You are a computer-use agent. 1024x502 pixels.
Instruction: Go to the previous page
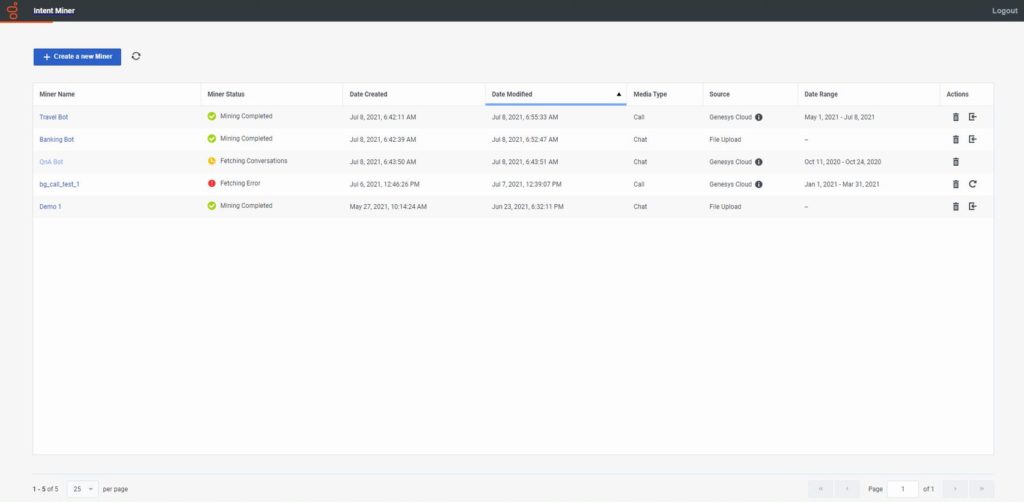[847, 488]
